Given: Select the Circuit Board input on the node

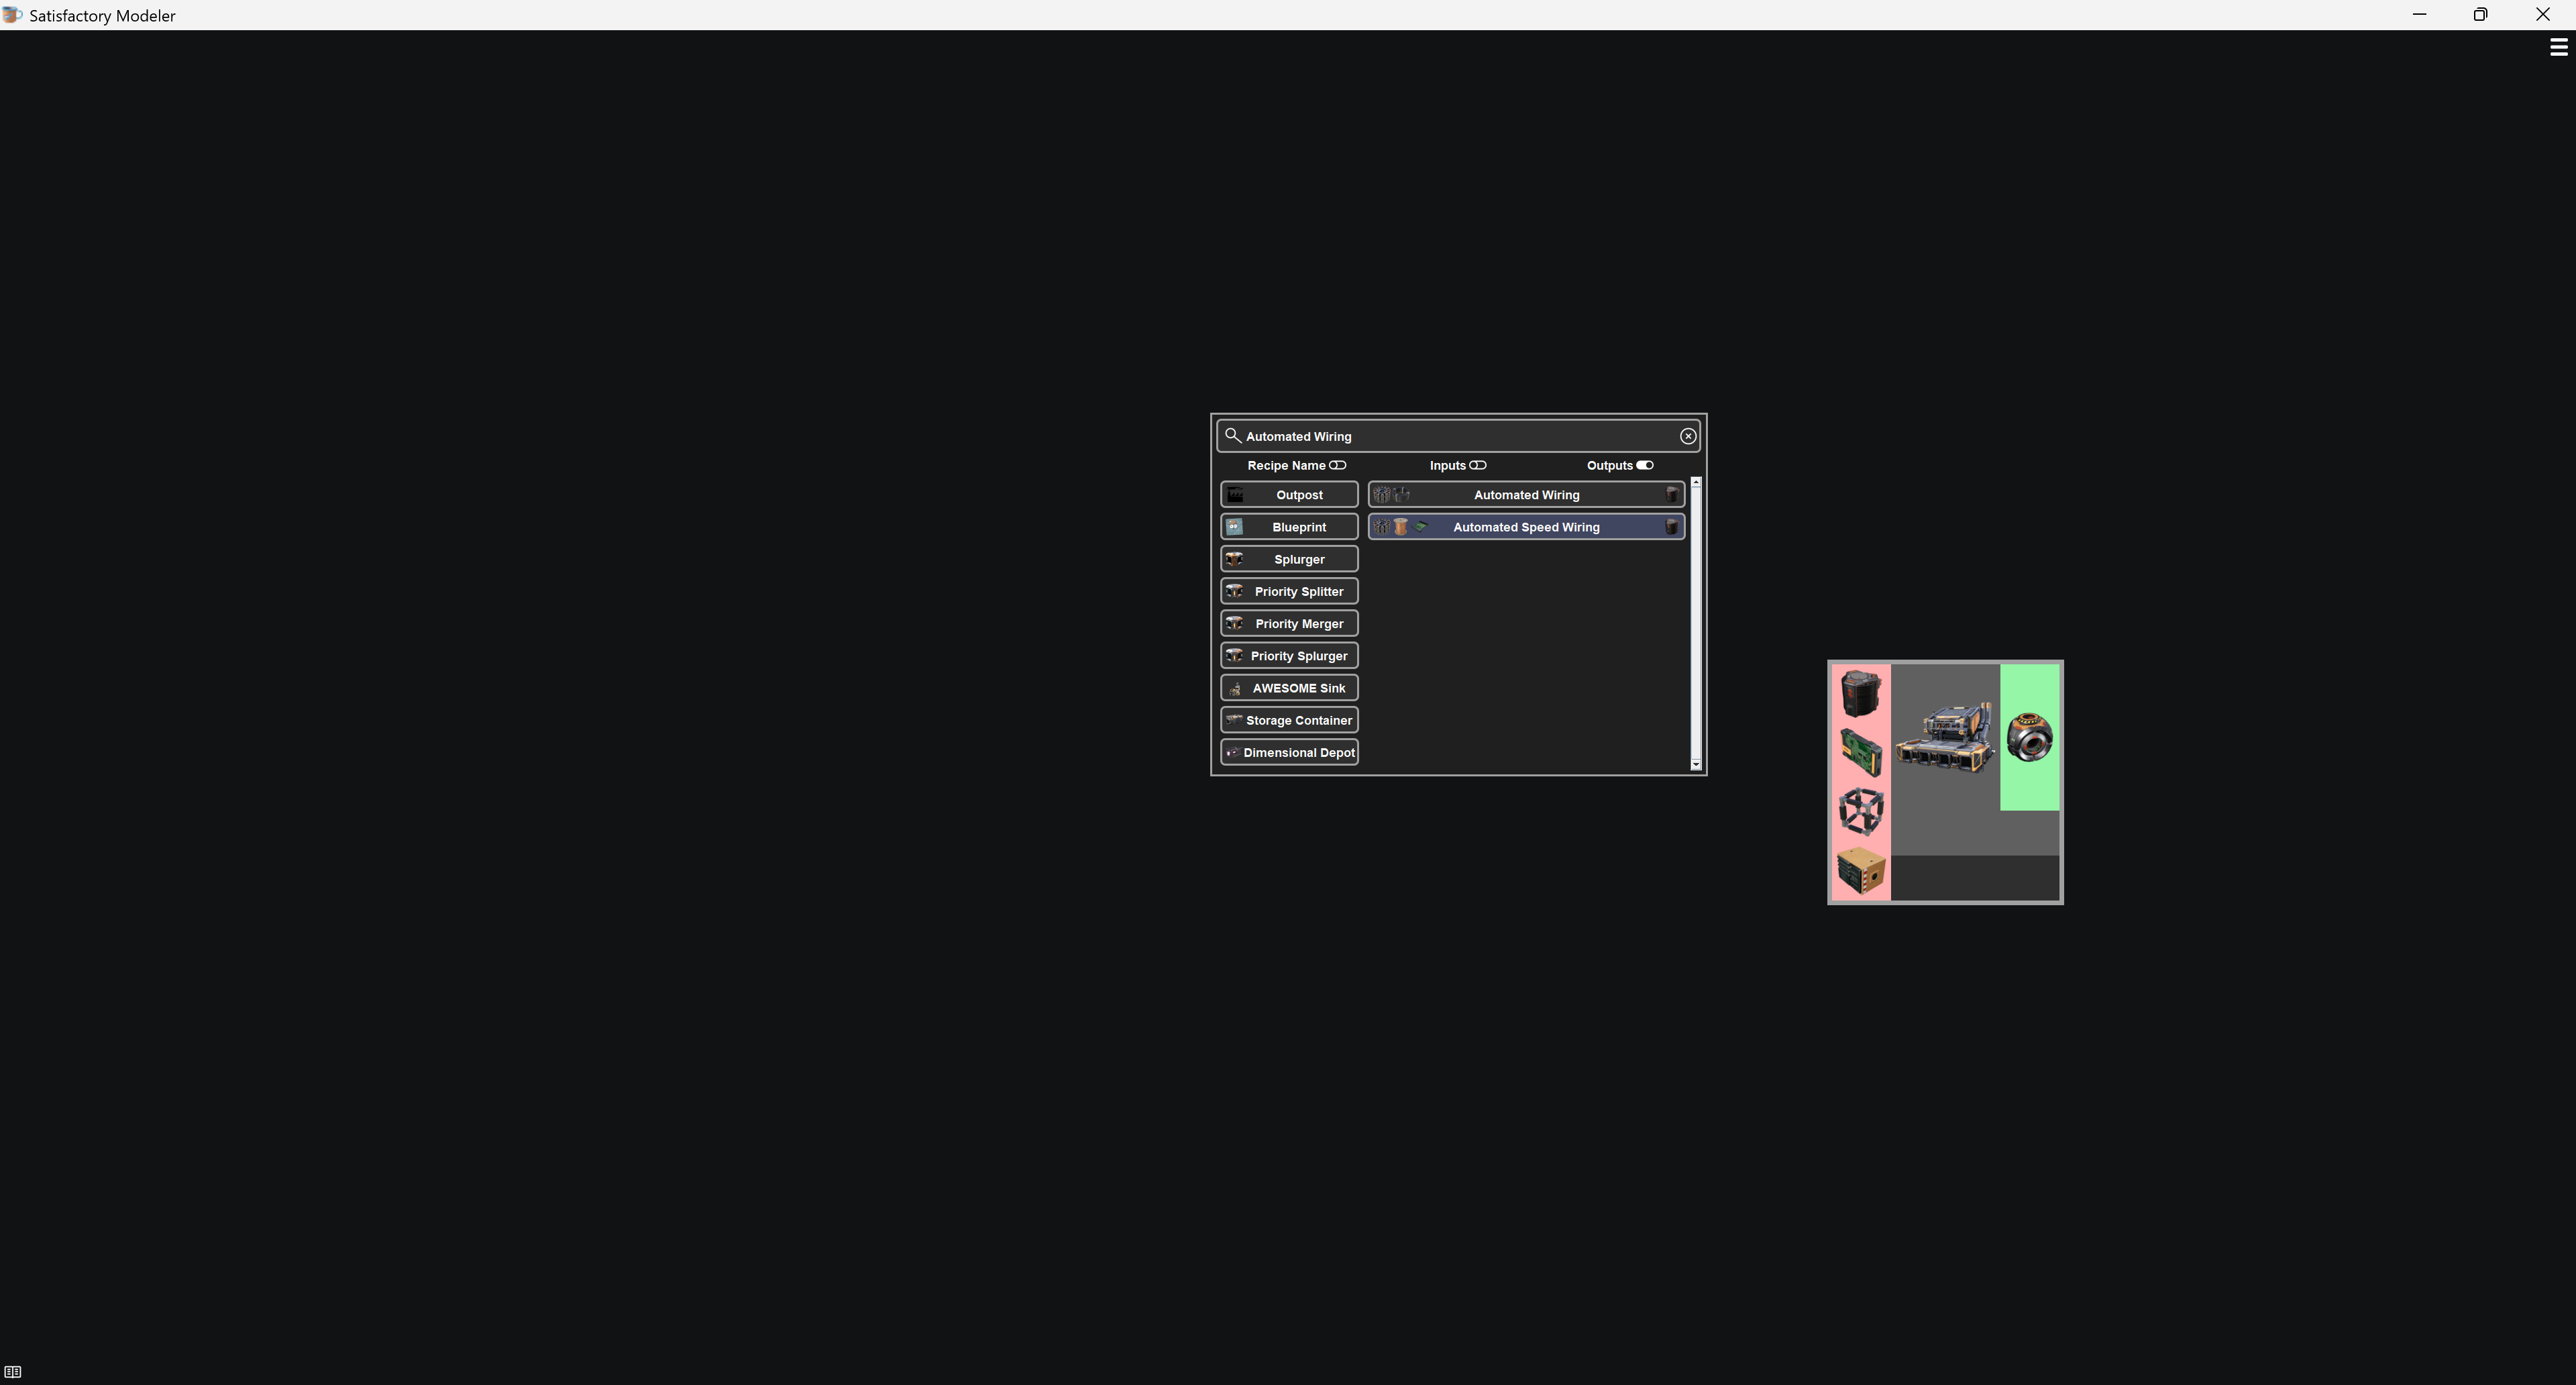Looking at the screenshot, I should pos(1861,752).
